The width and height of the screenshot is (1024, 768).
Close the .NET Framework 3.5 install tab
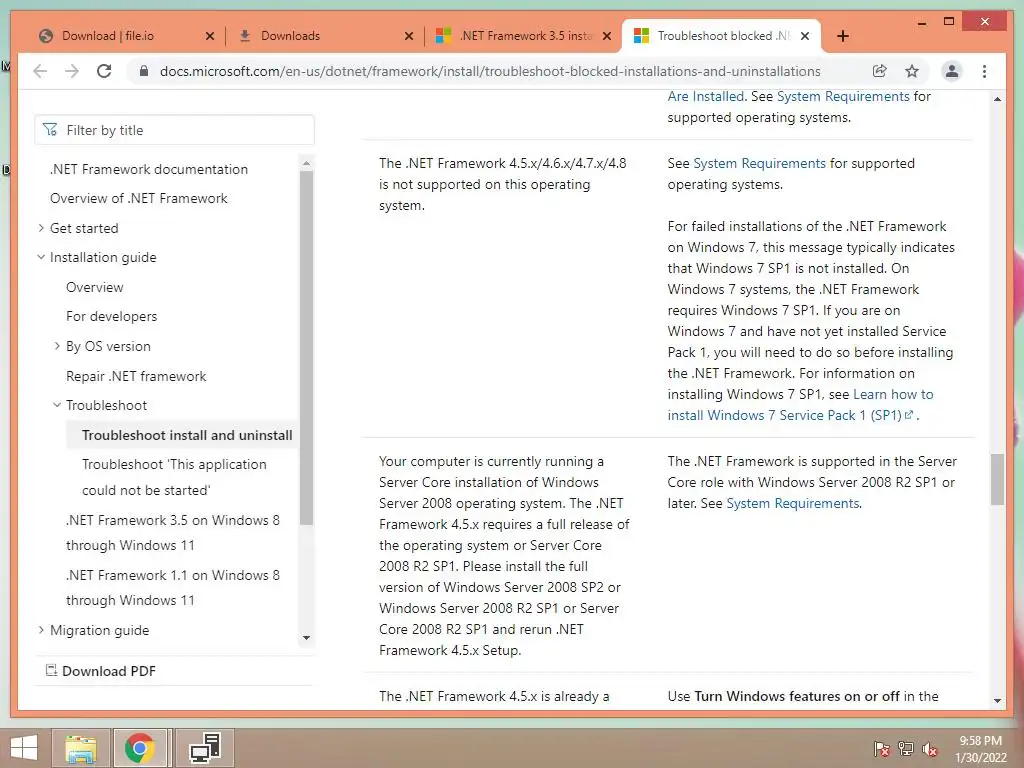(x=607, y=36)
